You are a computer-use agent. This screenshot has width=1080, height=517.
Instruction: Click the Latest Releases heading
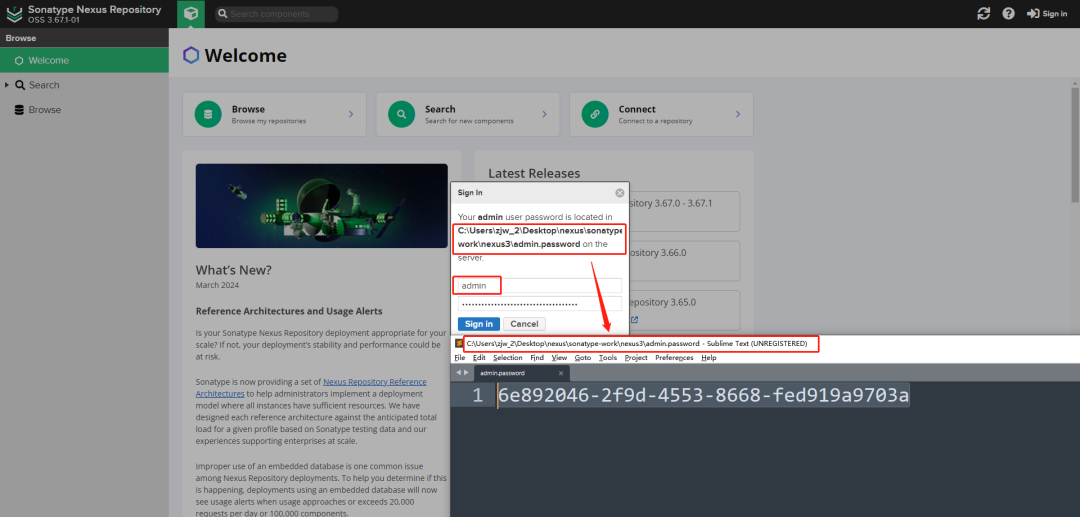pyautogui.click(x=534, y=173)
